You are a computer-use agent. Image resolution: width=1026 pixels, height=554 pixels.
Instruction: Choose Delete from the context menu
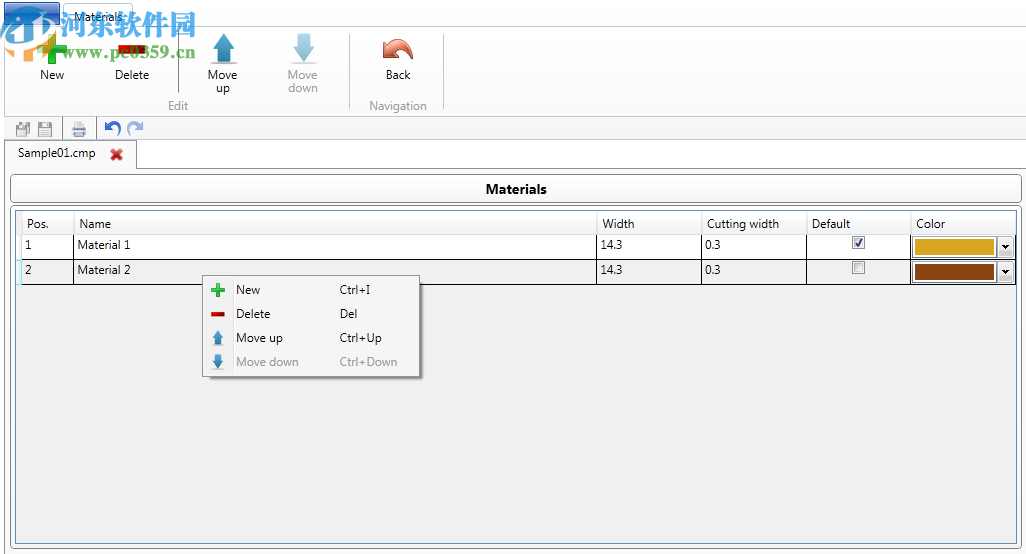[253, 314]
